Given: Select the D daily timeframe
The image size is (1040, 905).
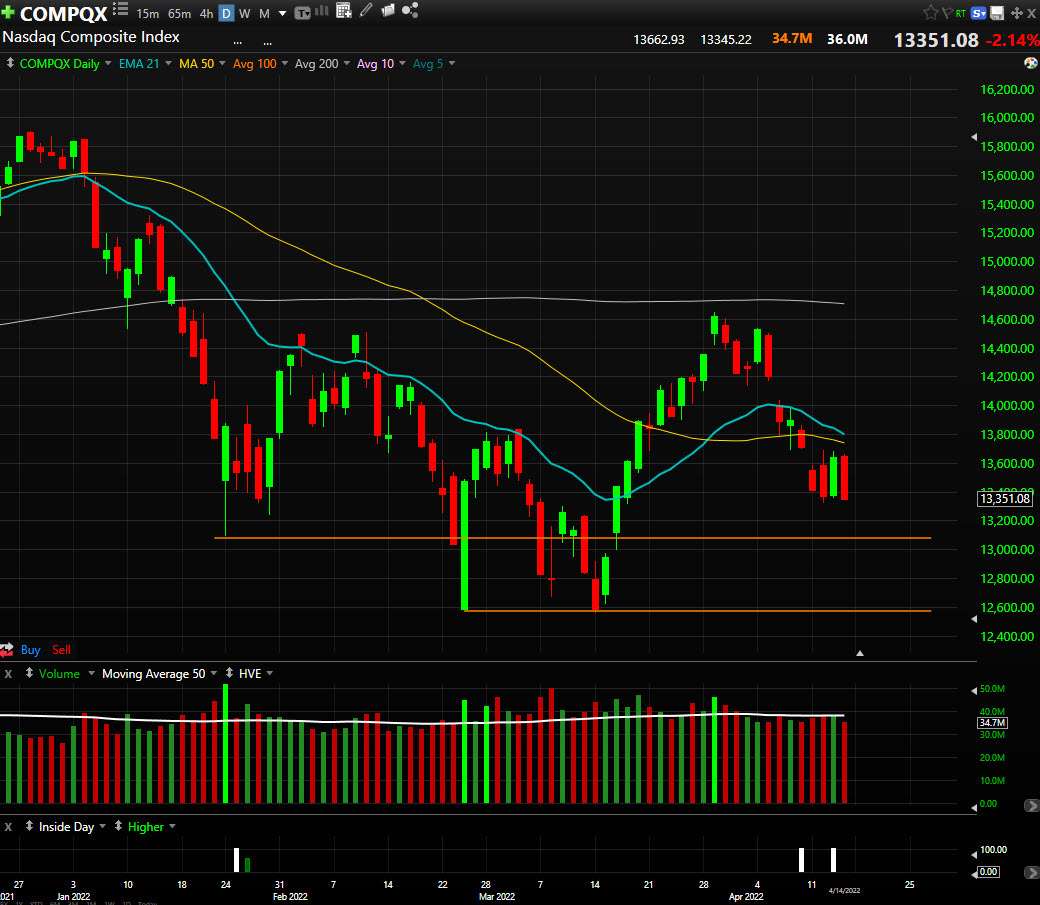Looking at the screenshot, I should coord(226,13).
